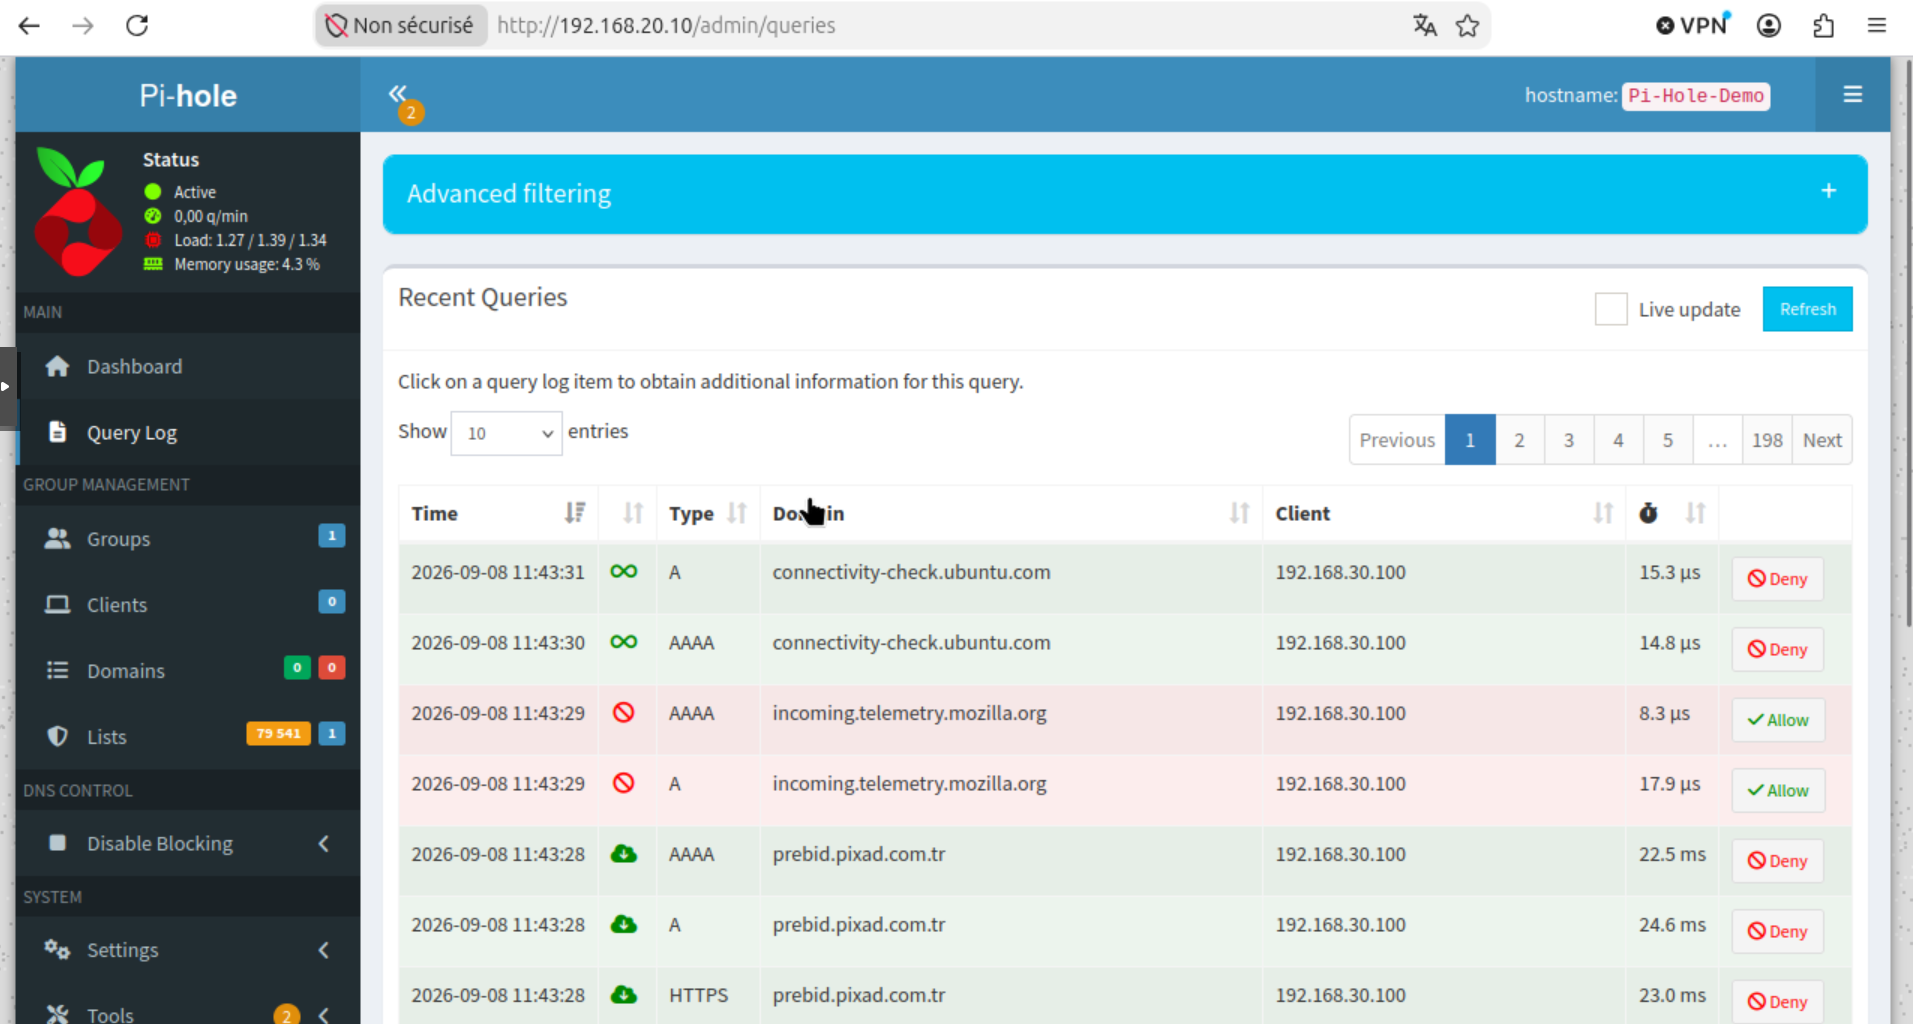This screenshot has height=1024, width=1913.
Task: Jump to last page 198
Action: click(x=1767, y=440)
